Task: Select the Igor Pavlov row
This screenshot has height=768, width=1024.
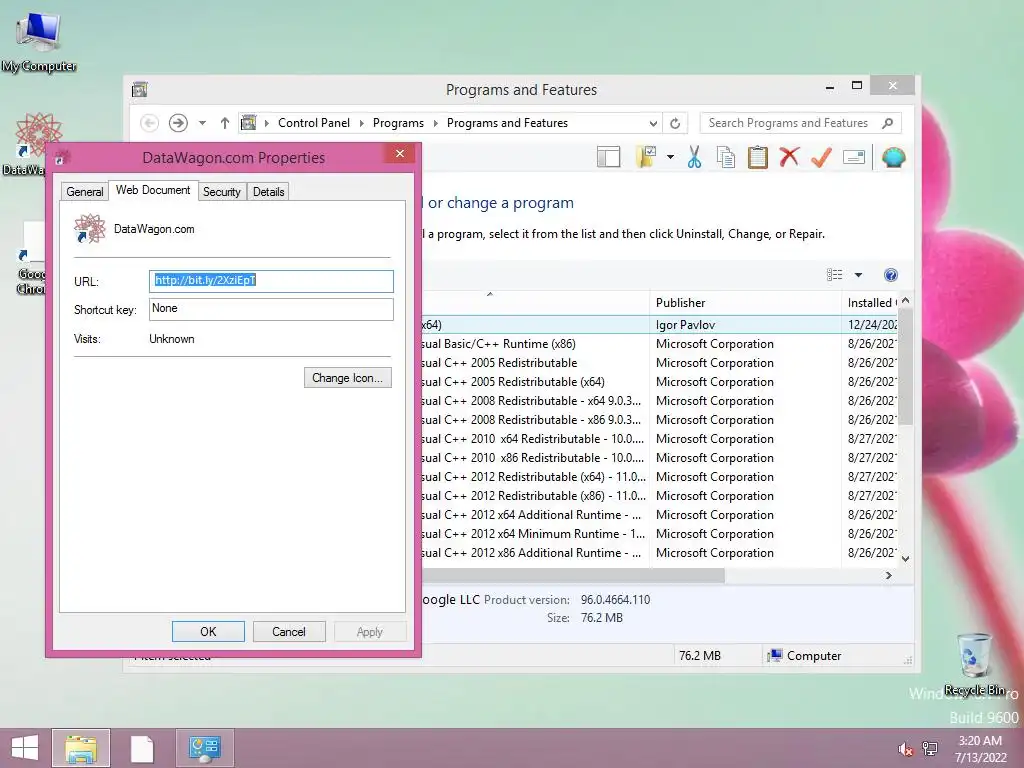Action: tap(660, 325)
